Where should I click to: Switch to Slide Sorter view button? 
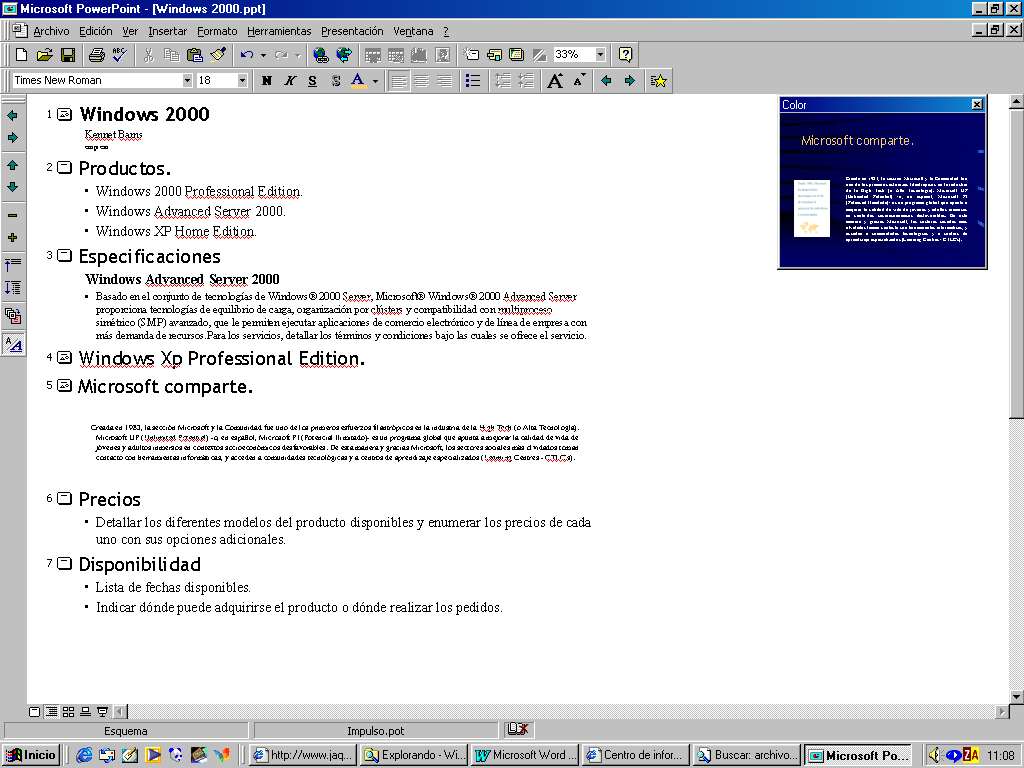(69, 712)
